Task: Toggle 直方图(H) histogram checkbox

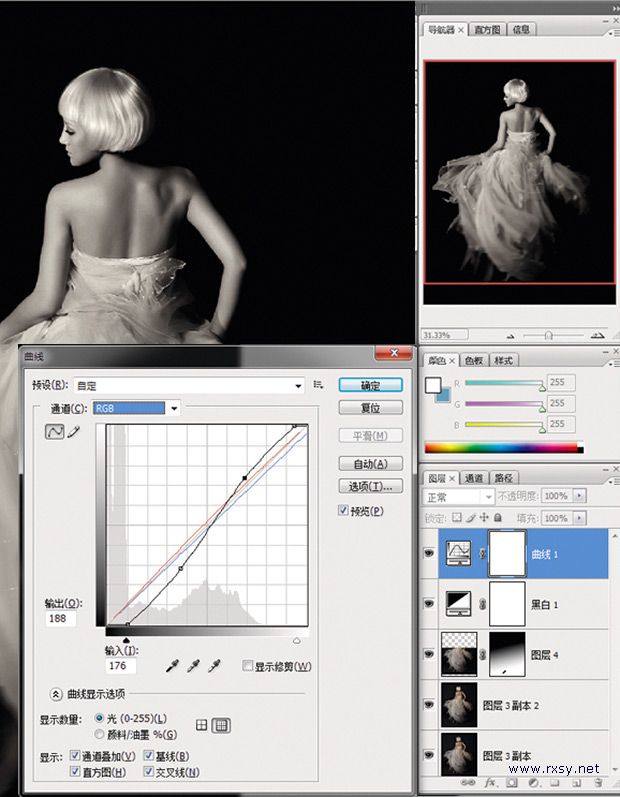Action: 75,772
